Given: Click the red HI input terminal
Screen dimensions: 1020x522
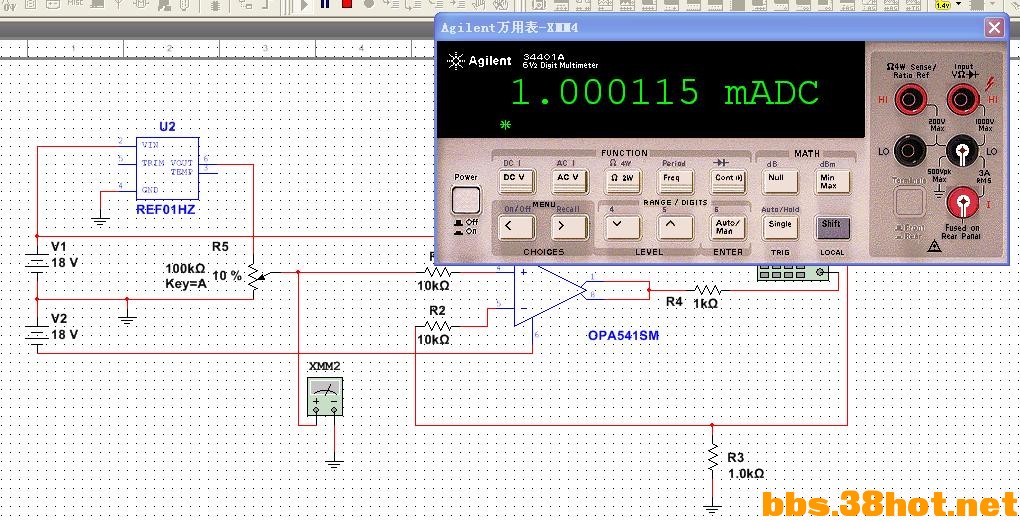Looking at the screenshot, I should [963, 100].
